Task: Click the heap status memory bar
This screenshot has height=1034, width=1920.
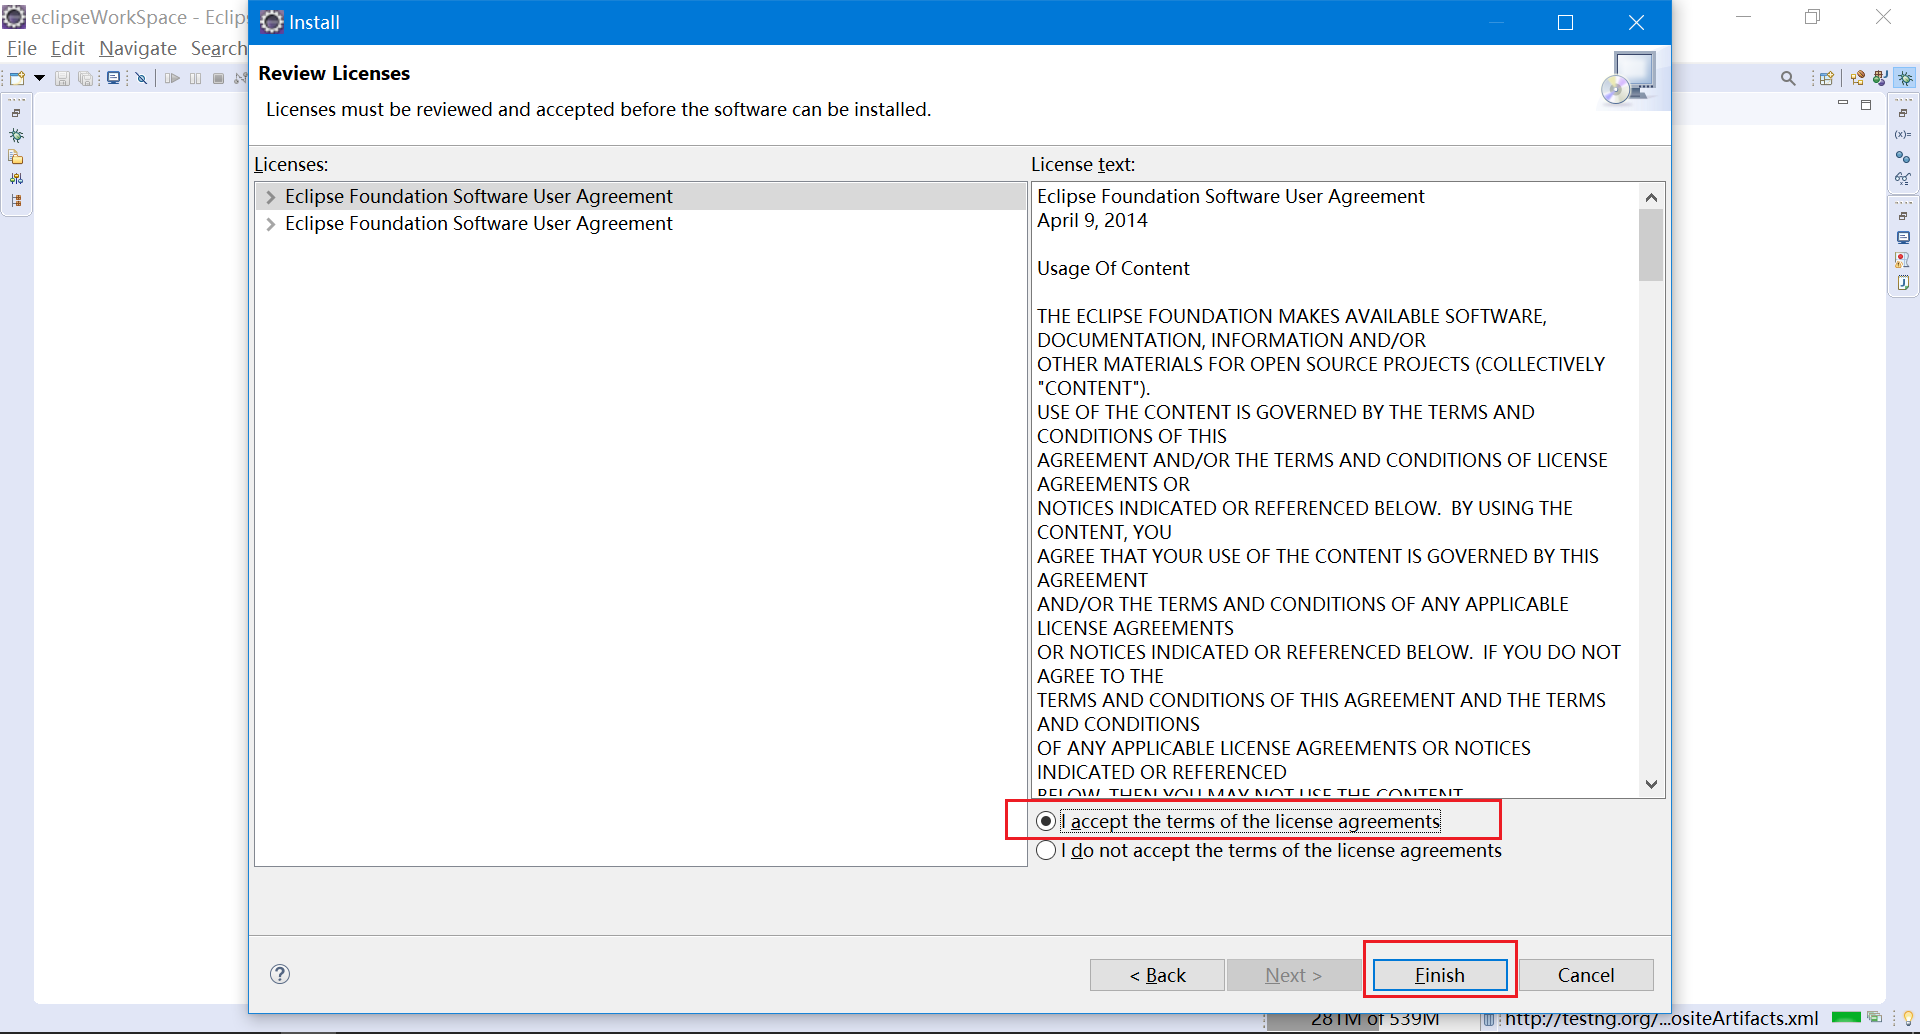Action: (1372, 1019)
